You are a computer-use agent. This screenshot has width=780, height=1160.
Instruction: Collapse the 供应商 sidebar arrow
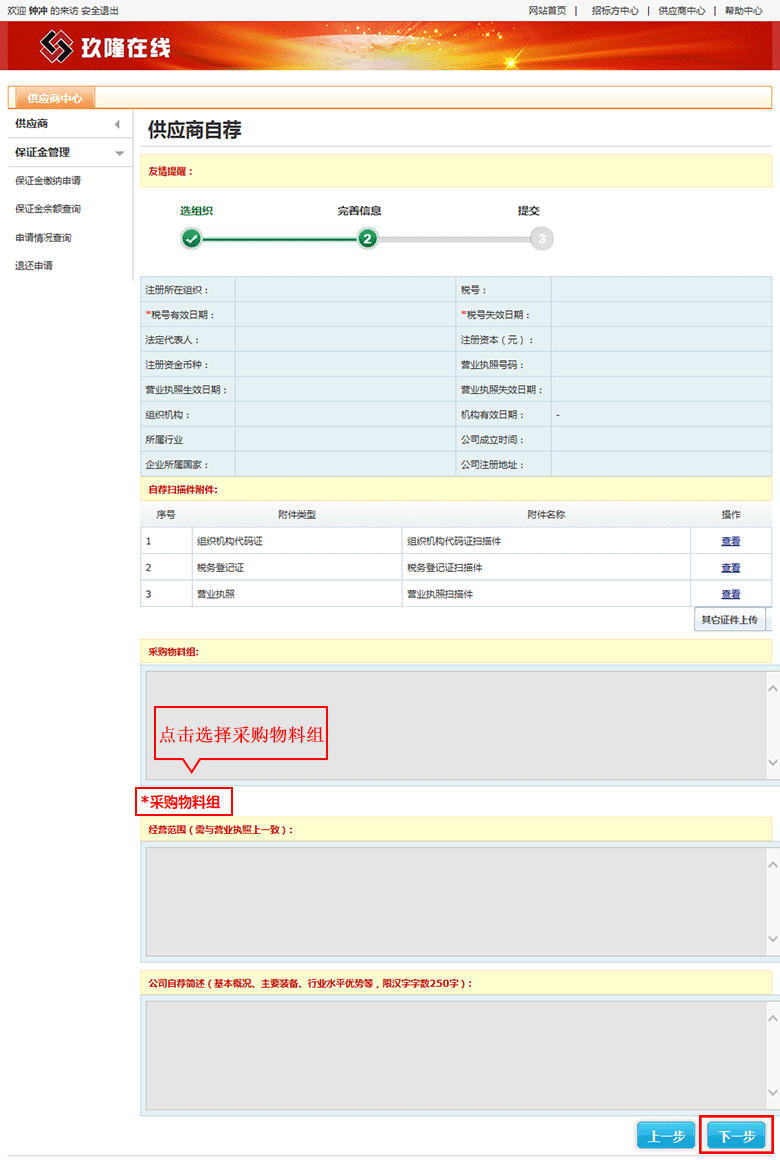click(117, 124)
